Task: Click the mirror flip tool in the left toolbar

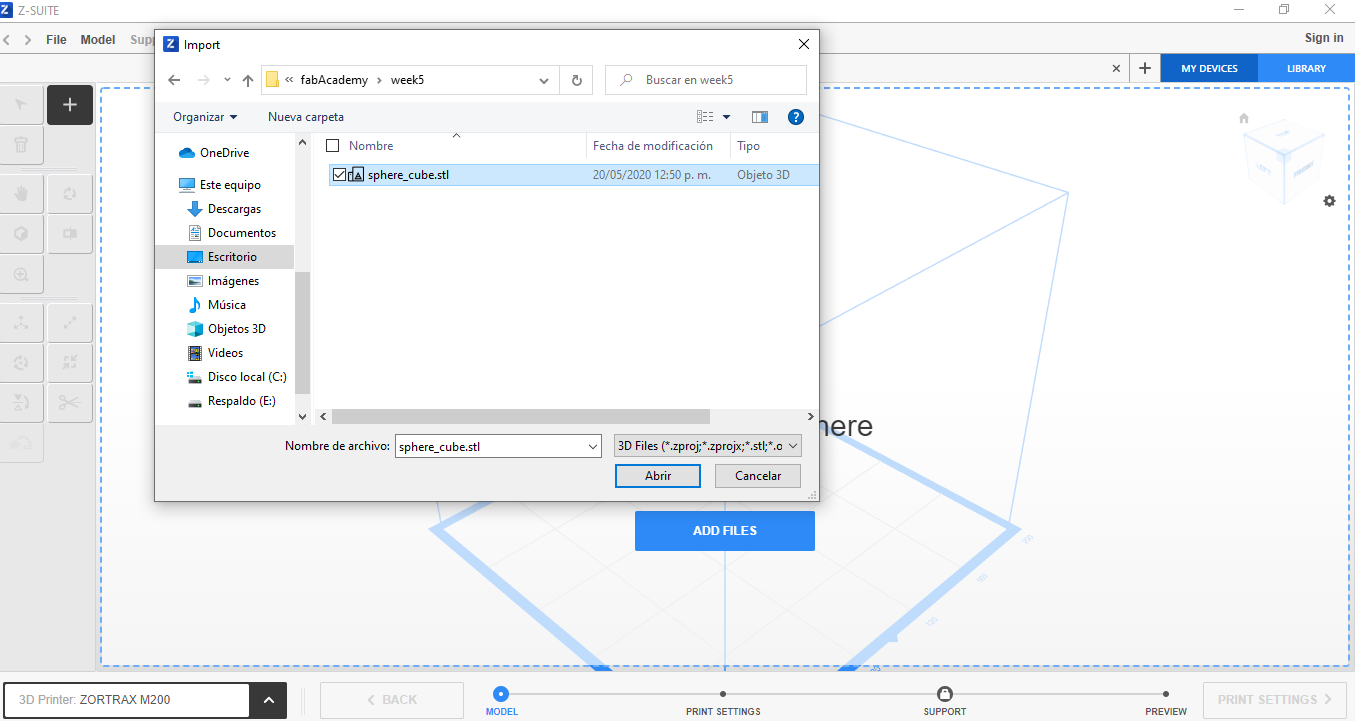Action: (22, 403)
